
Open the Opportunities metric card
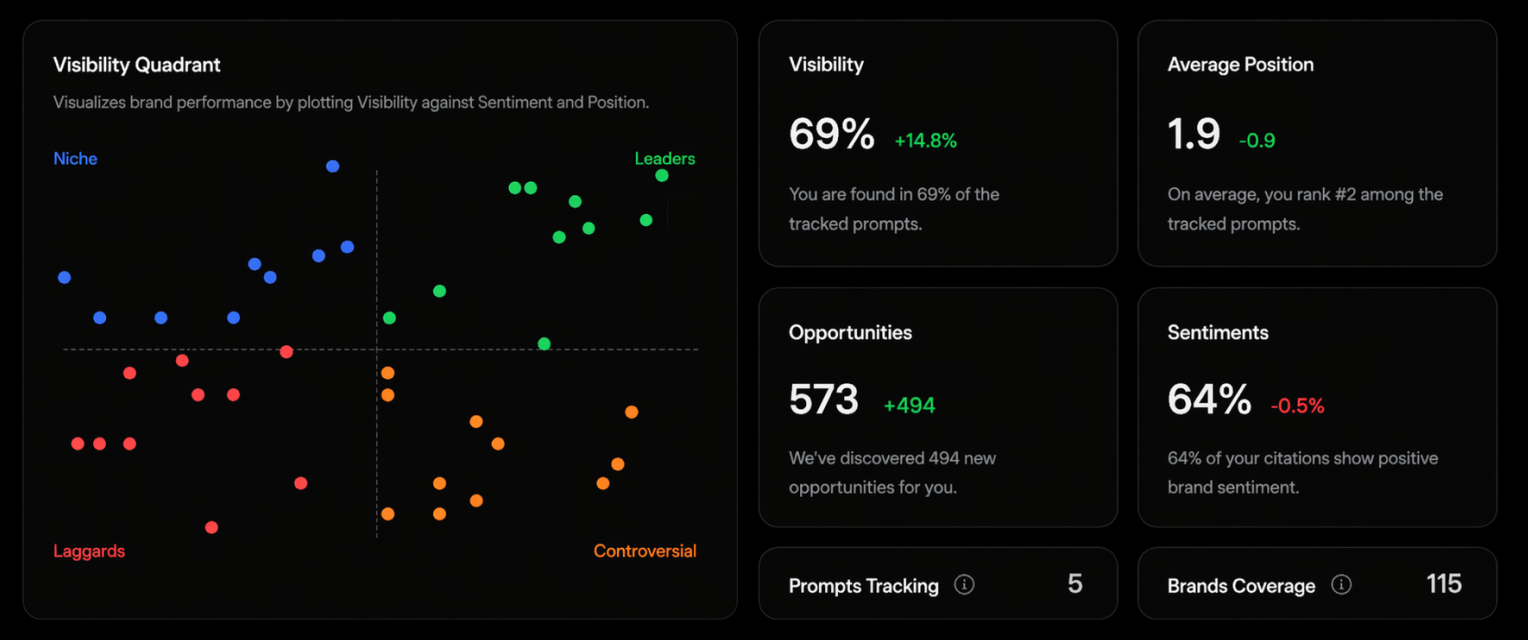[x=938, y=407]
